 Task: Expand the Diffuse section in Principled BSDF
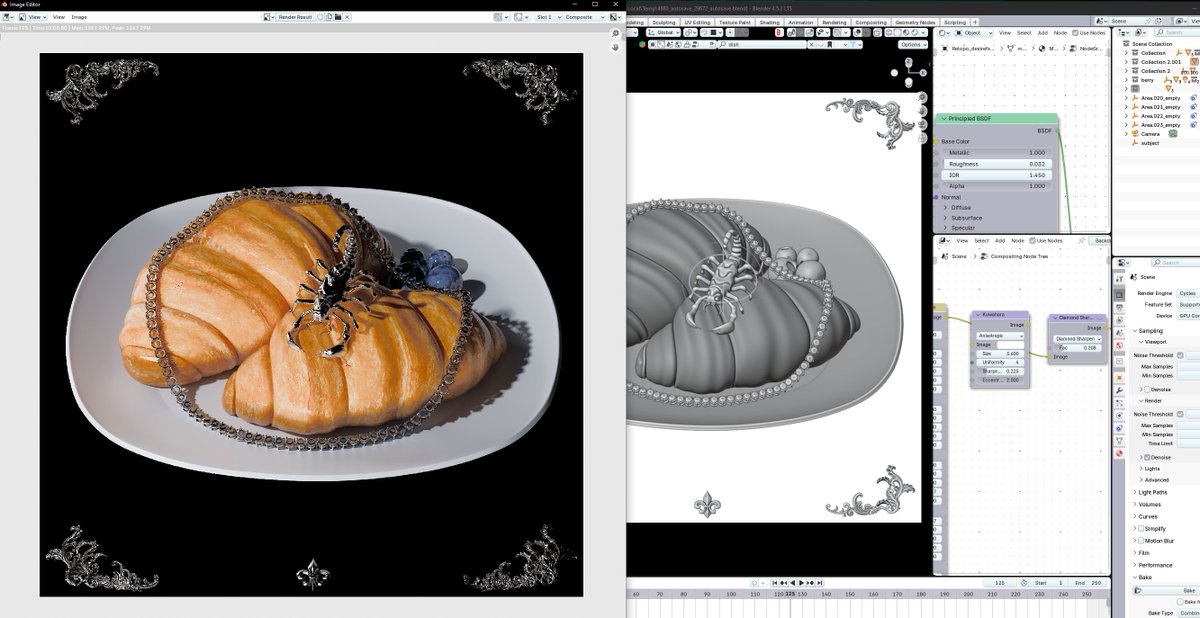pos(946,208)
